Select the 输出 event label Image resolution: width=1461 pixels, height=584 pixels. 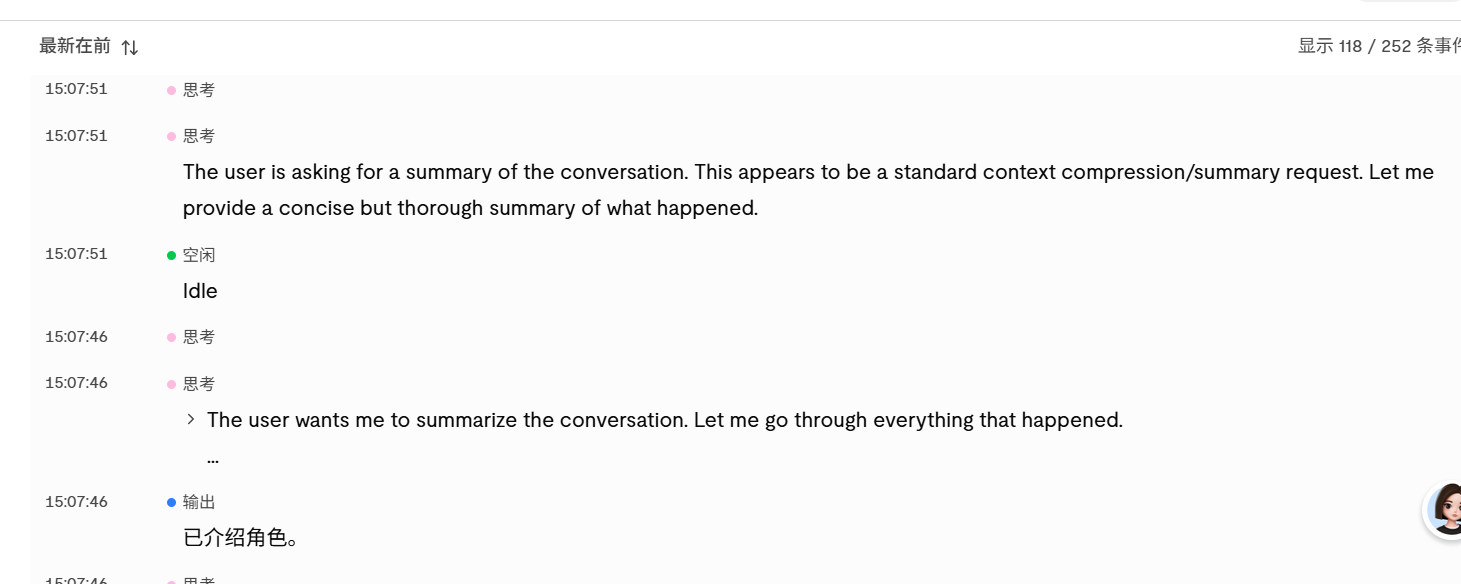pyautogui.click(x=199, y=502)
